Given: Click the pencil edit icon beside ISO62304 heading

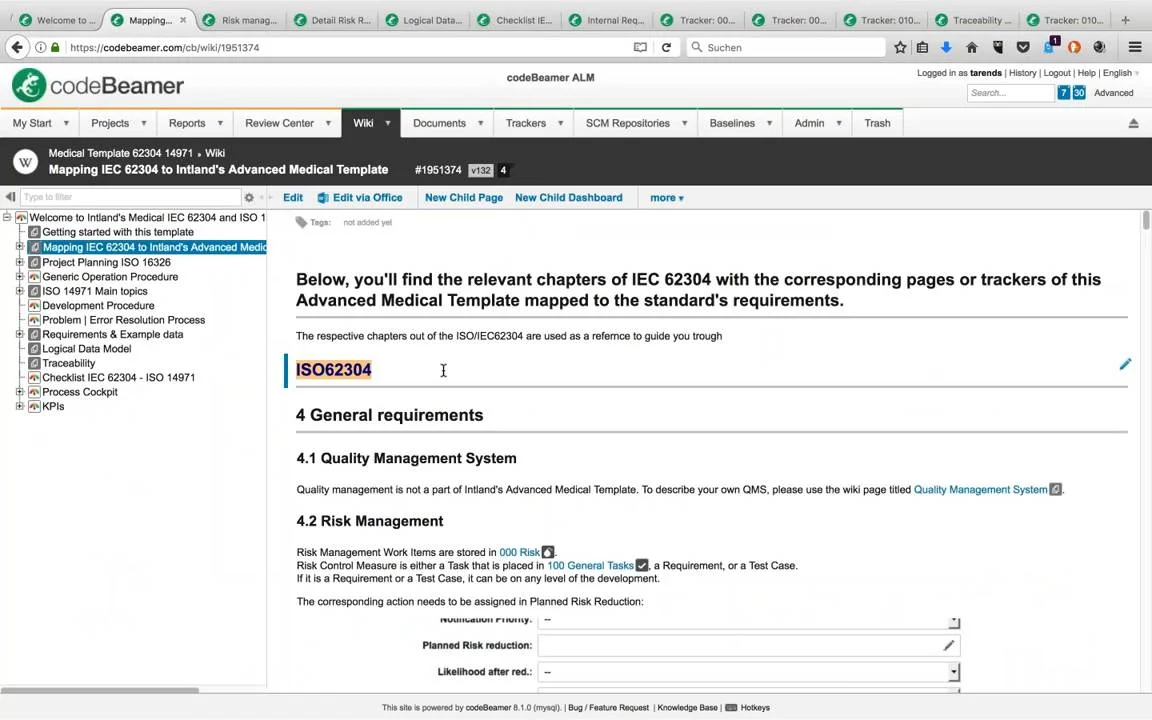Looking at the screenshot, I should tap(1125, 364).
